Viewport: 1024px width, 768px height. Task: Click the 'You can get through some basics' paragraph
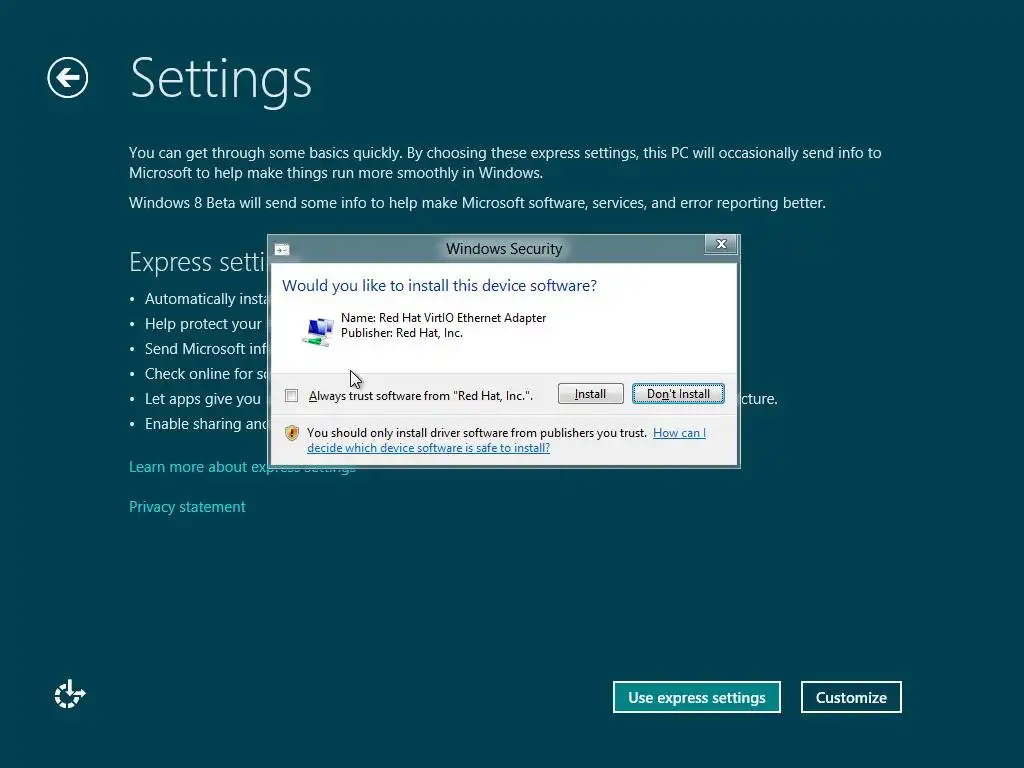tap(505, 163)
